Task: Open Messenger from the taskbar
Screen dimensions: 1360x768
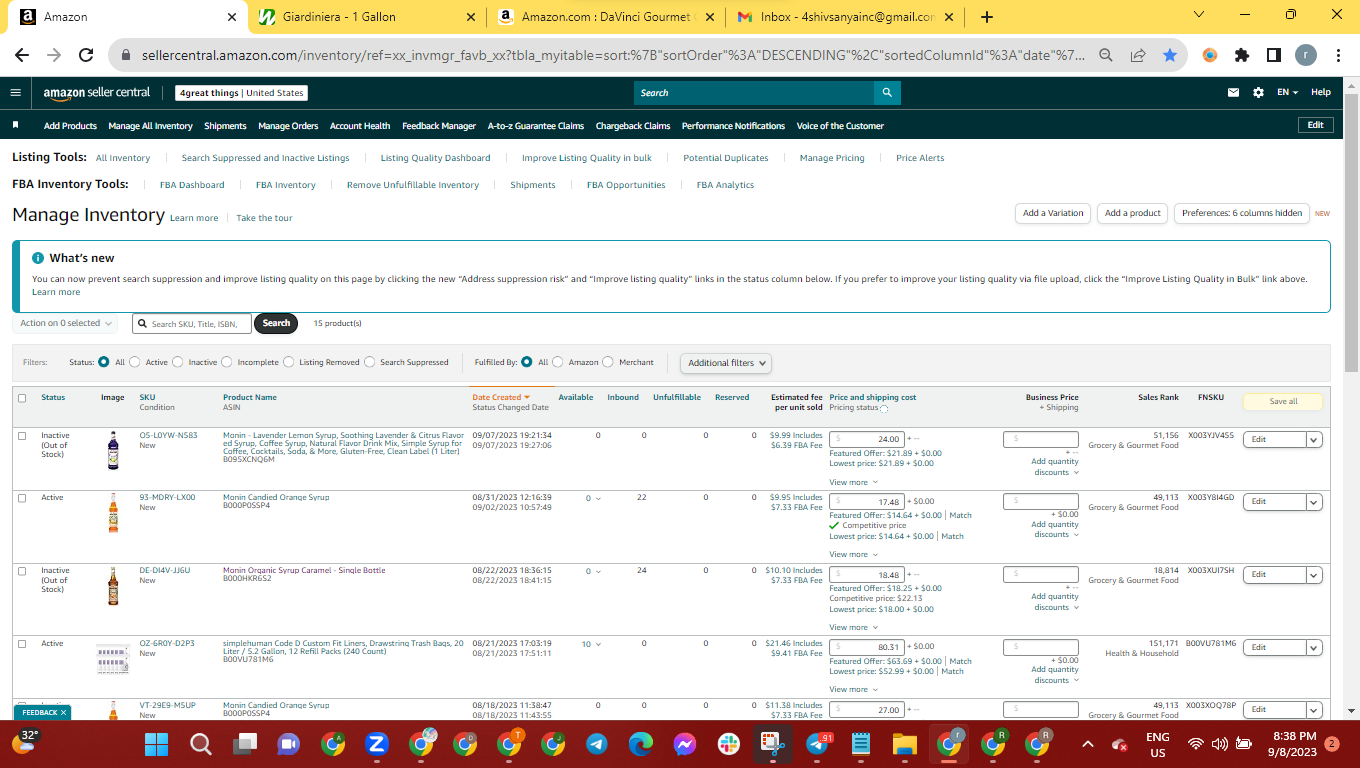Action: (685, 744)
